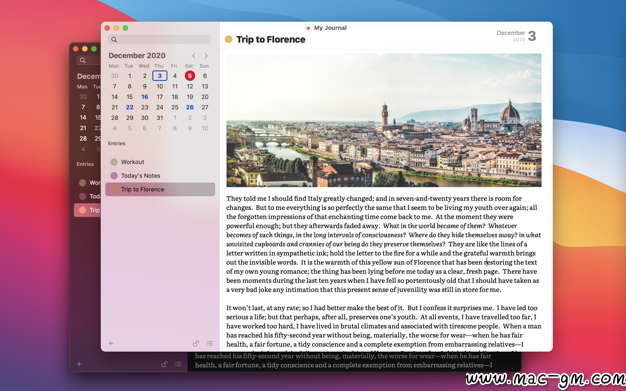Viewport: 626px width, 391px height.
Task: Select red-circled day 5 in front calendar
Action: [x=190, y=75]
